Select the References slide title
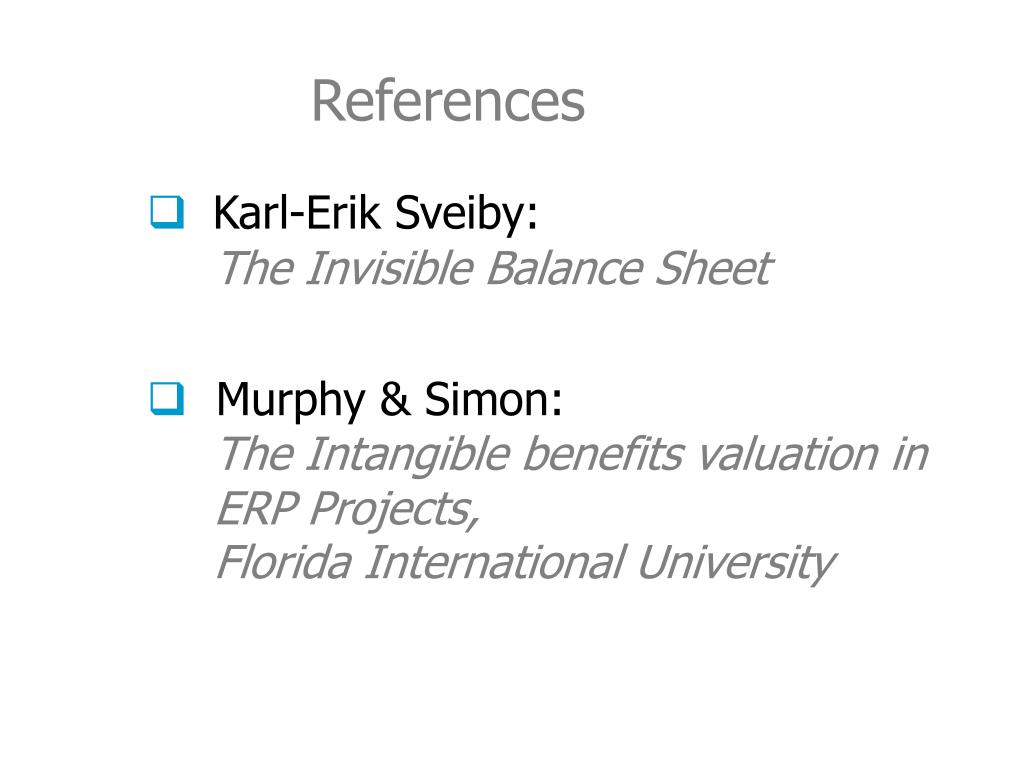 pyautogui.click(x=448, y=101)
